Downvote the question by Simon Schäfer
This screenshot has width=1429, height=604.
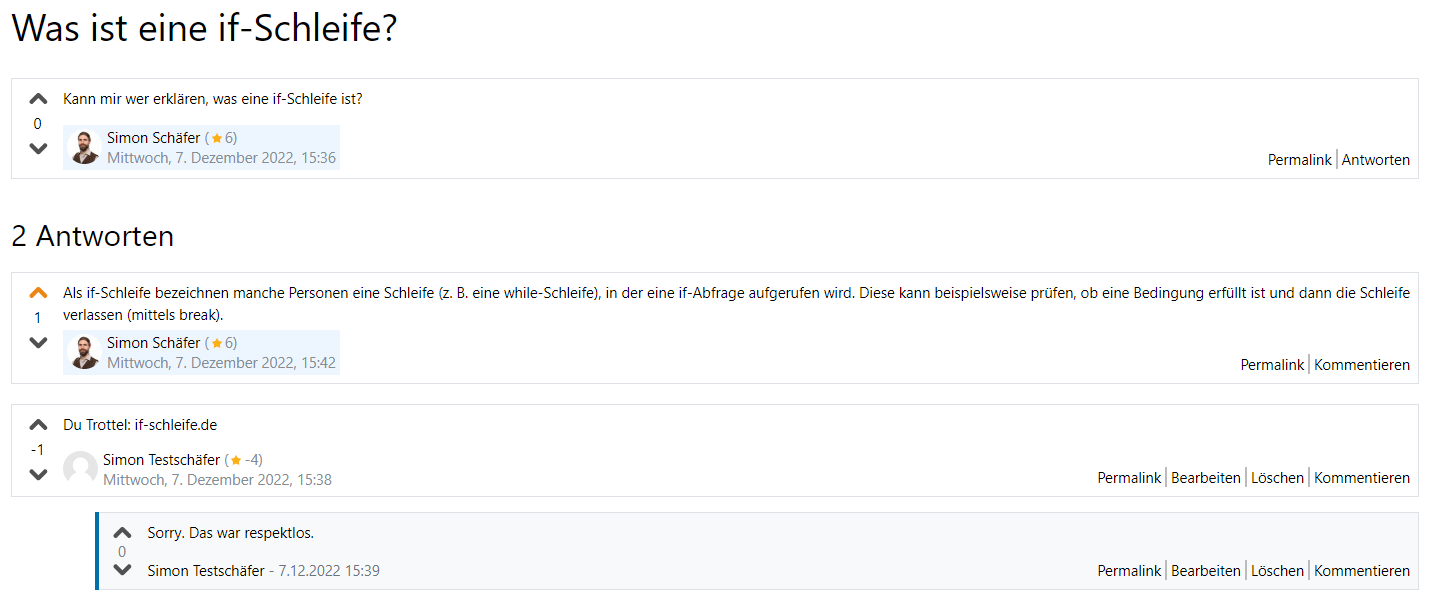[x=38, y=148]
